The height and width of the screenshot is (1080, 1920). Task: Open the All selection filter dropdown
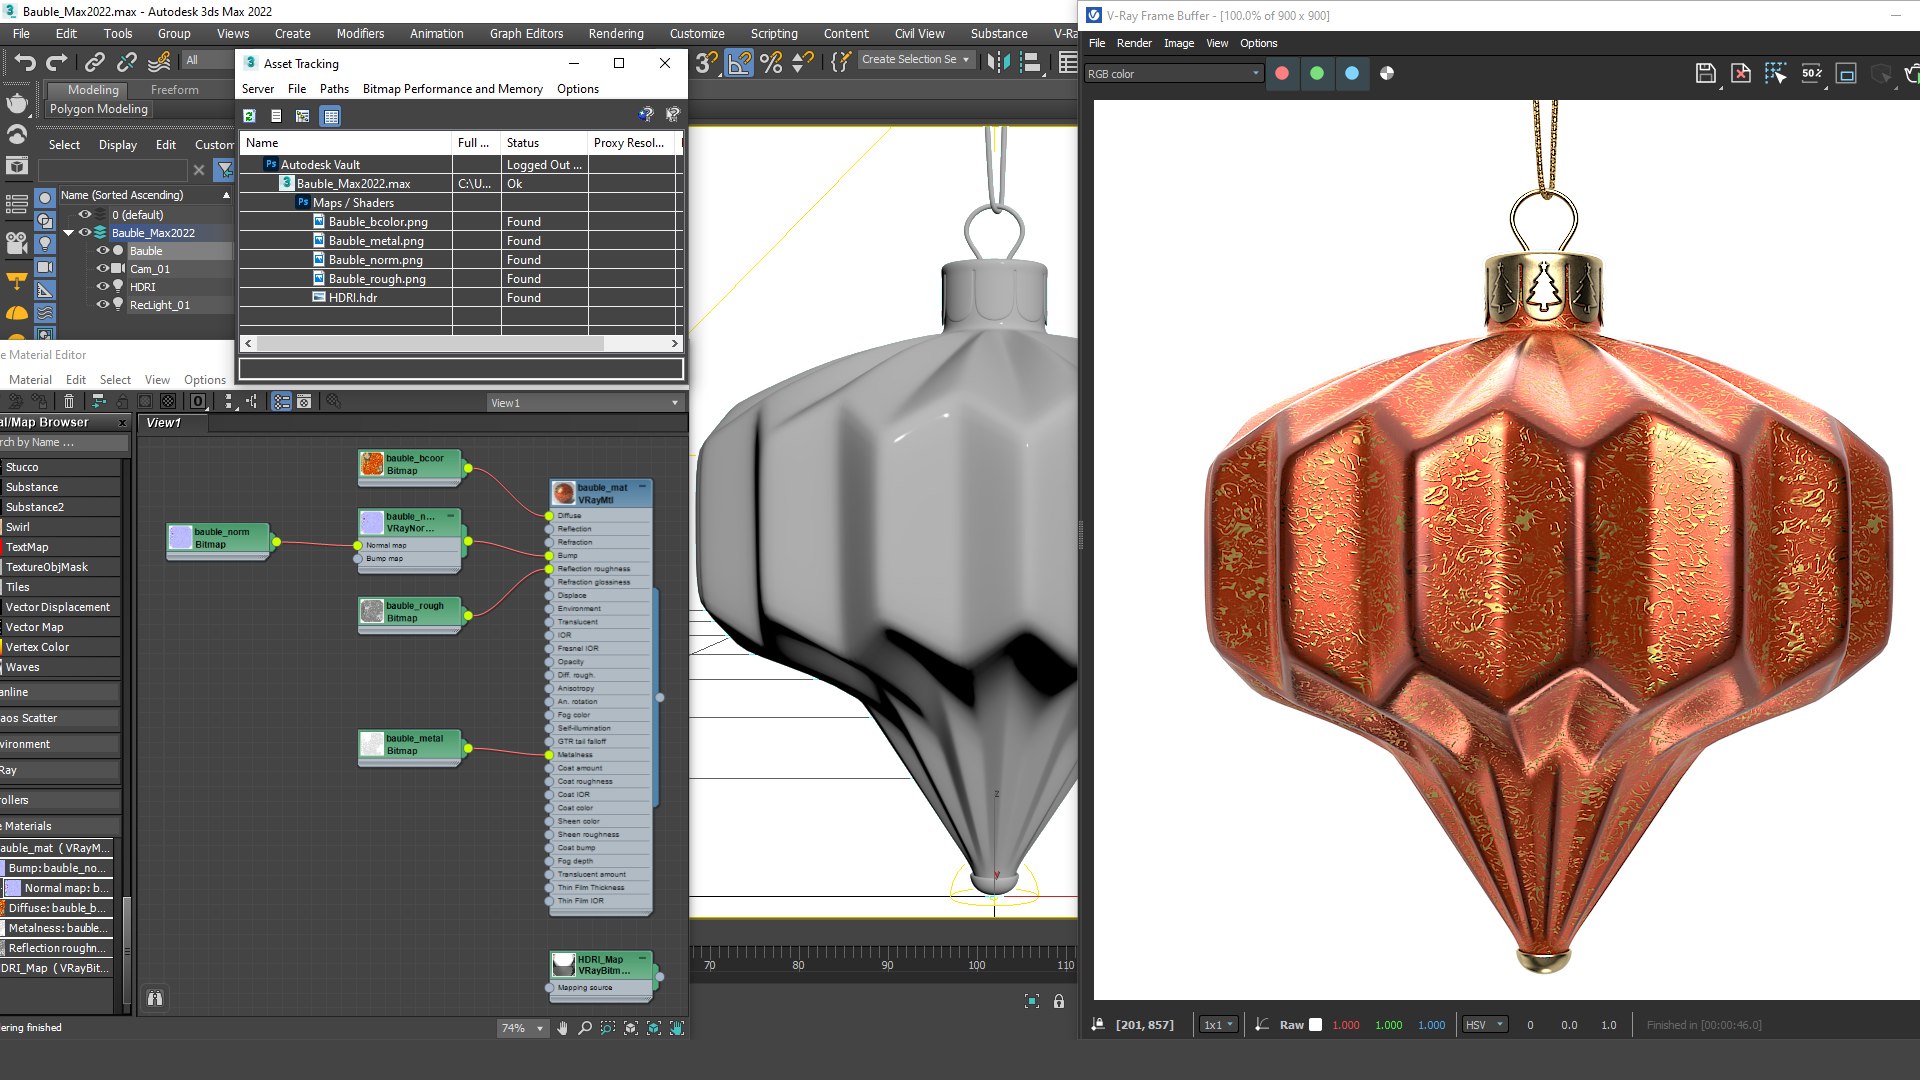[x=208, y=60]
